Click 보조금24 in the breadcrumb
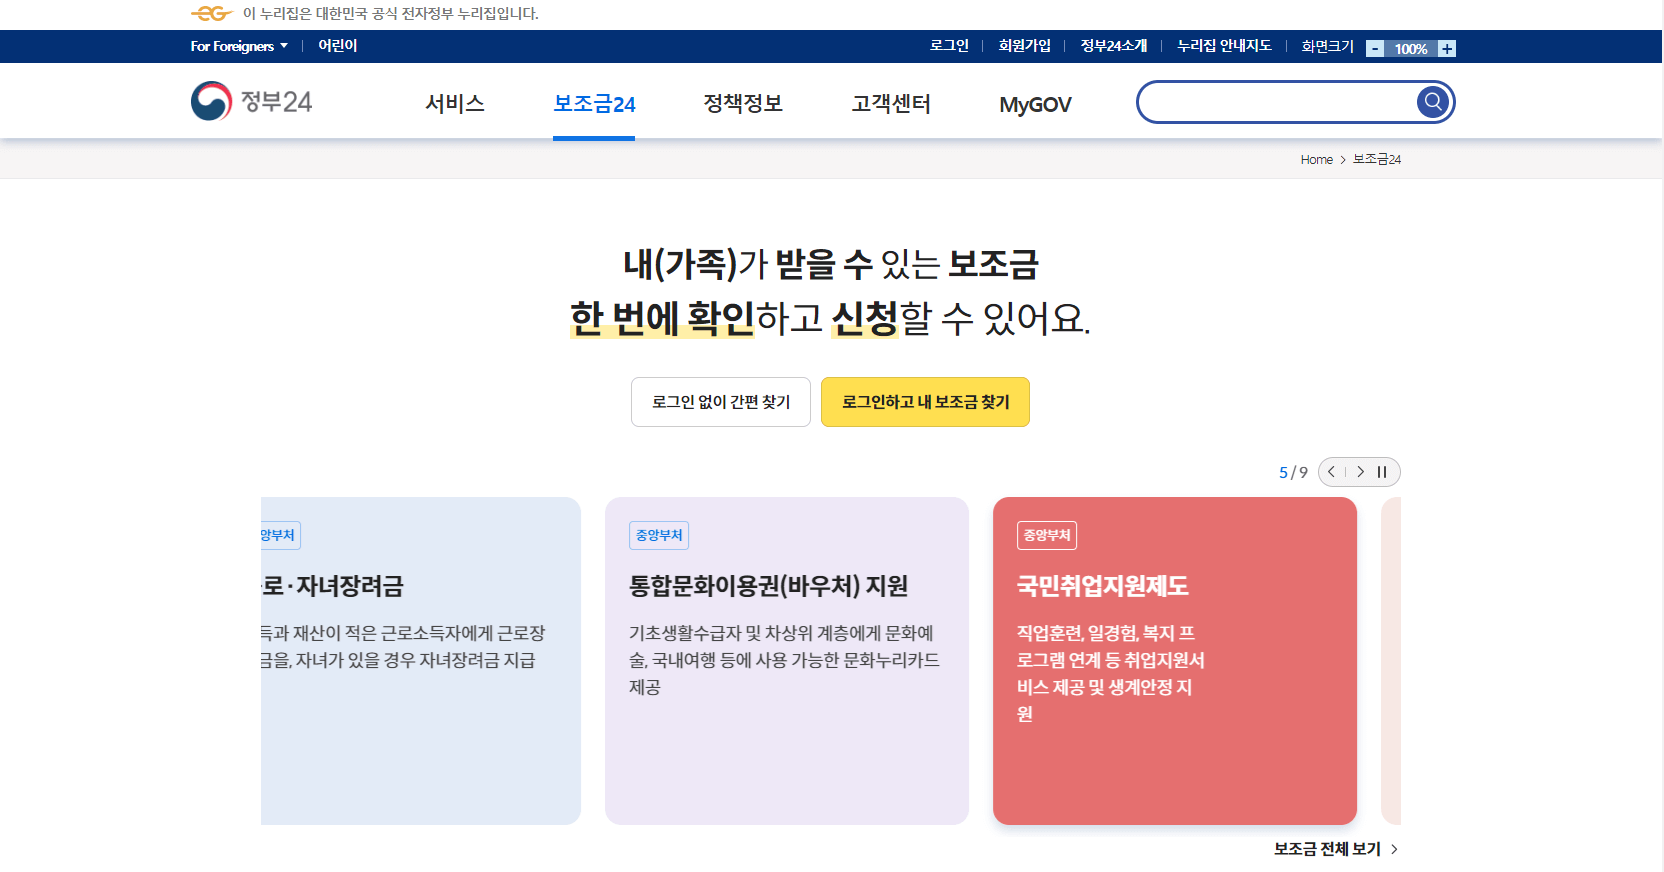This screenshot has width=1664, height=872. (x=1377, y=159)
